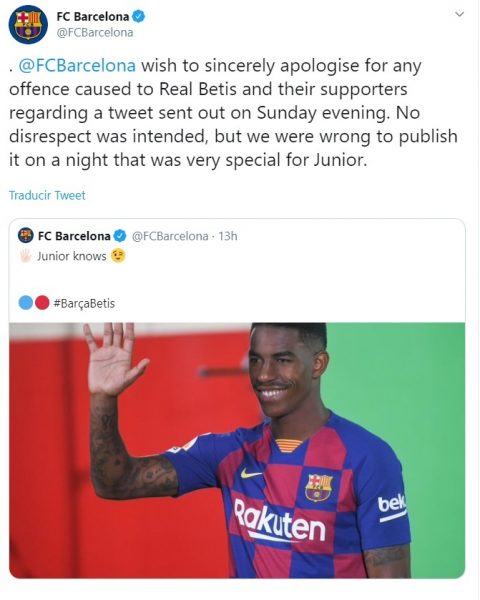The width and height of the screenshot is (480, 600).
Task: Click the raised hand emoji before Junior knows
Action: (26, 256)
